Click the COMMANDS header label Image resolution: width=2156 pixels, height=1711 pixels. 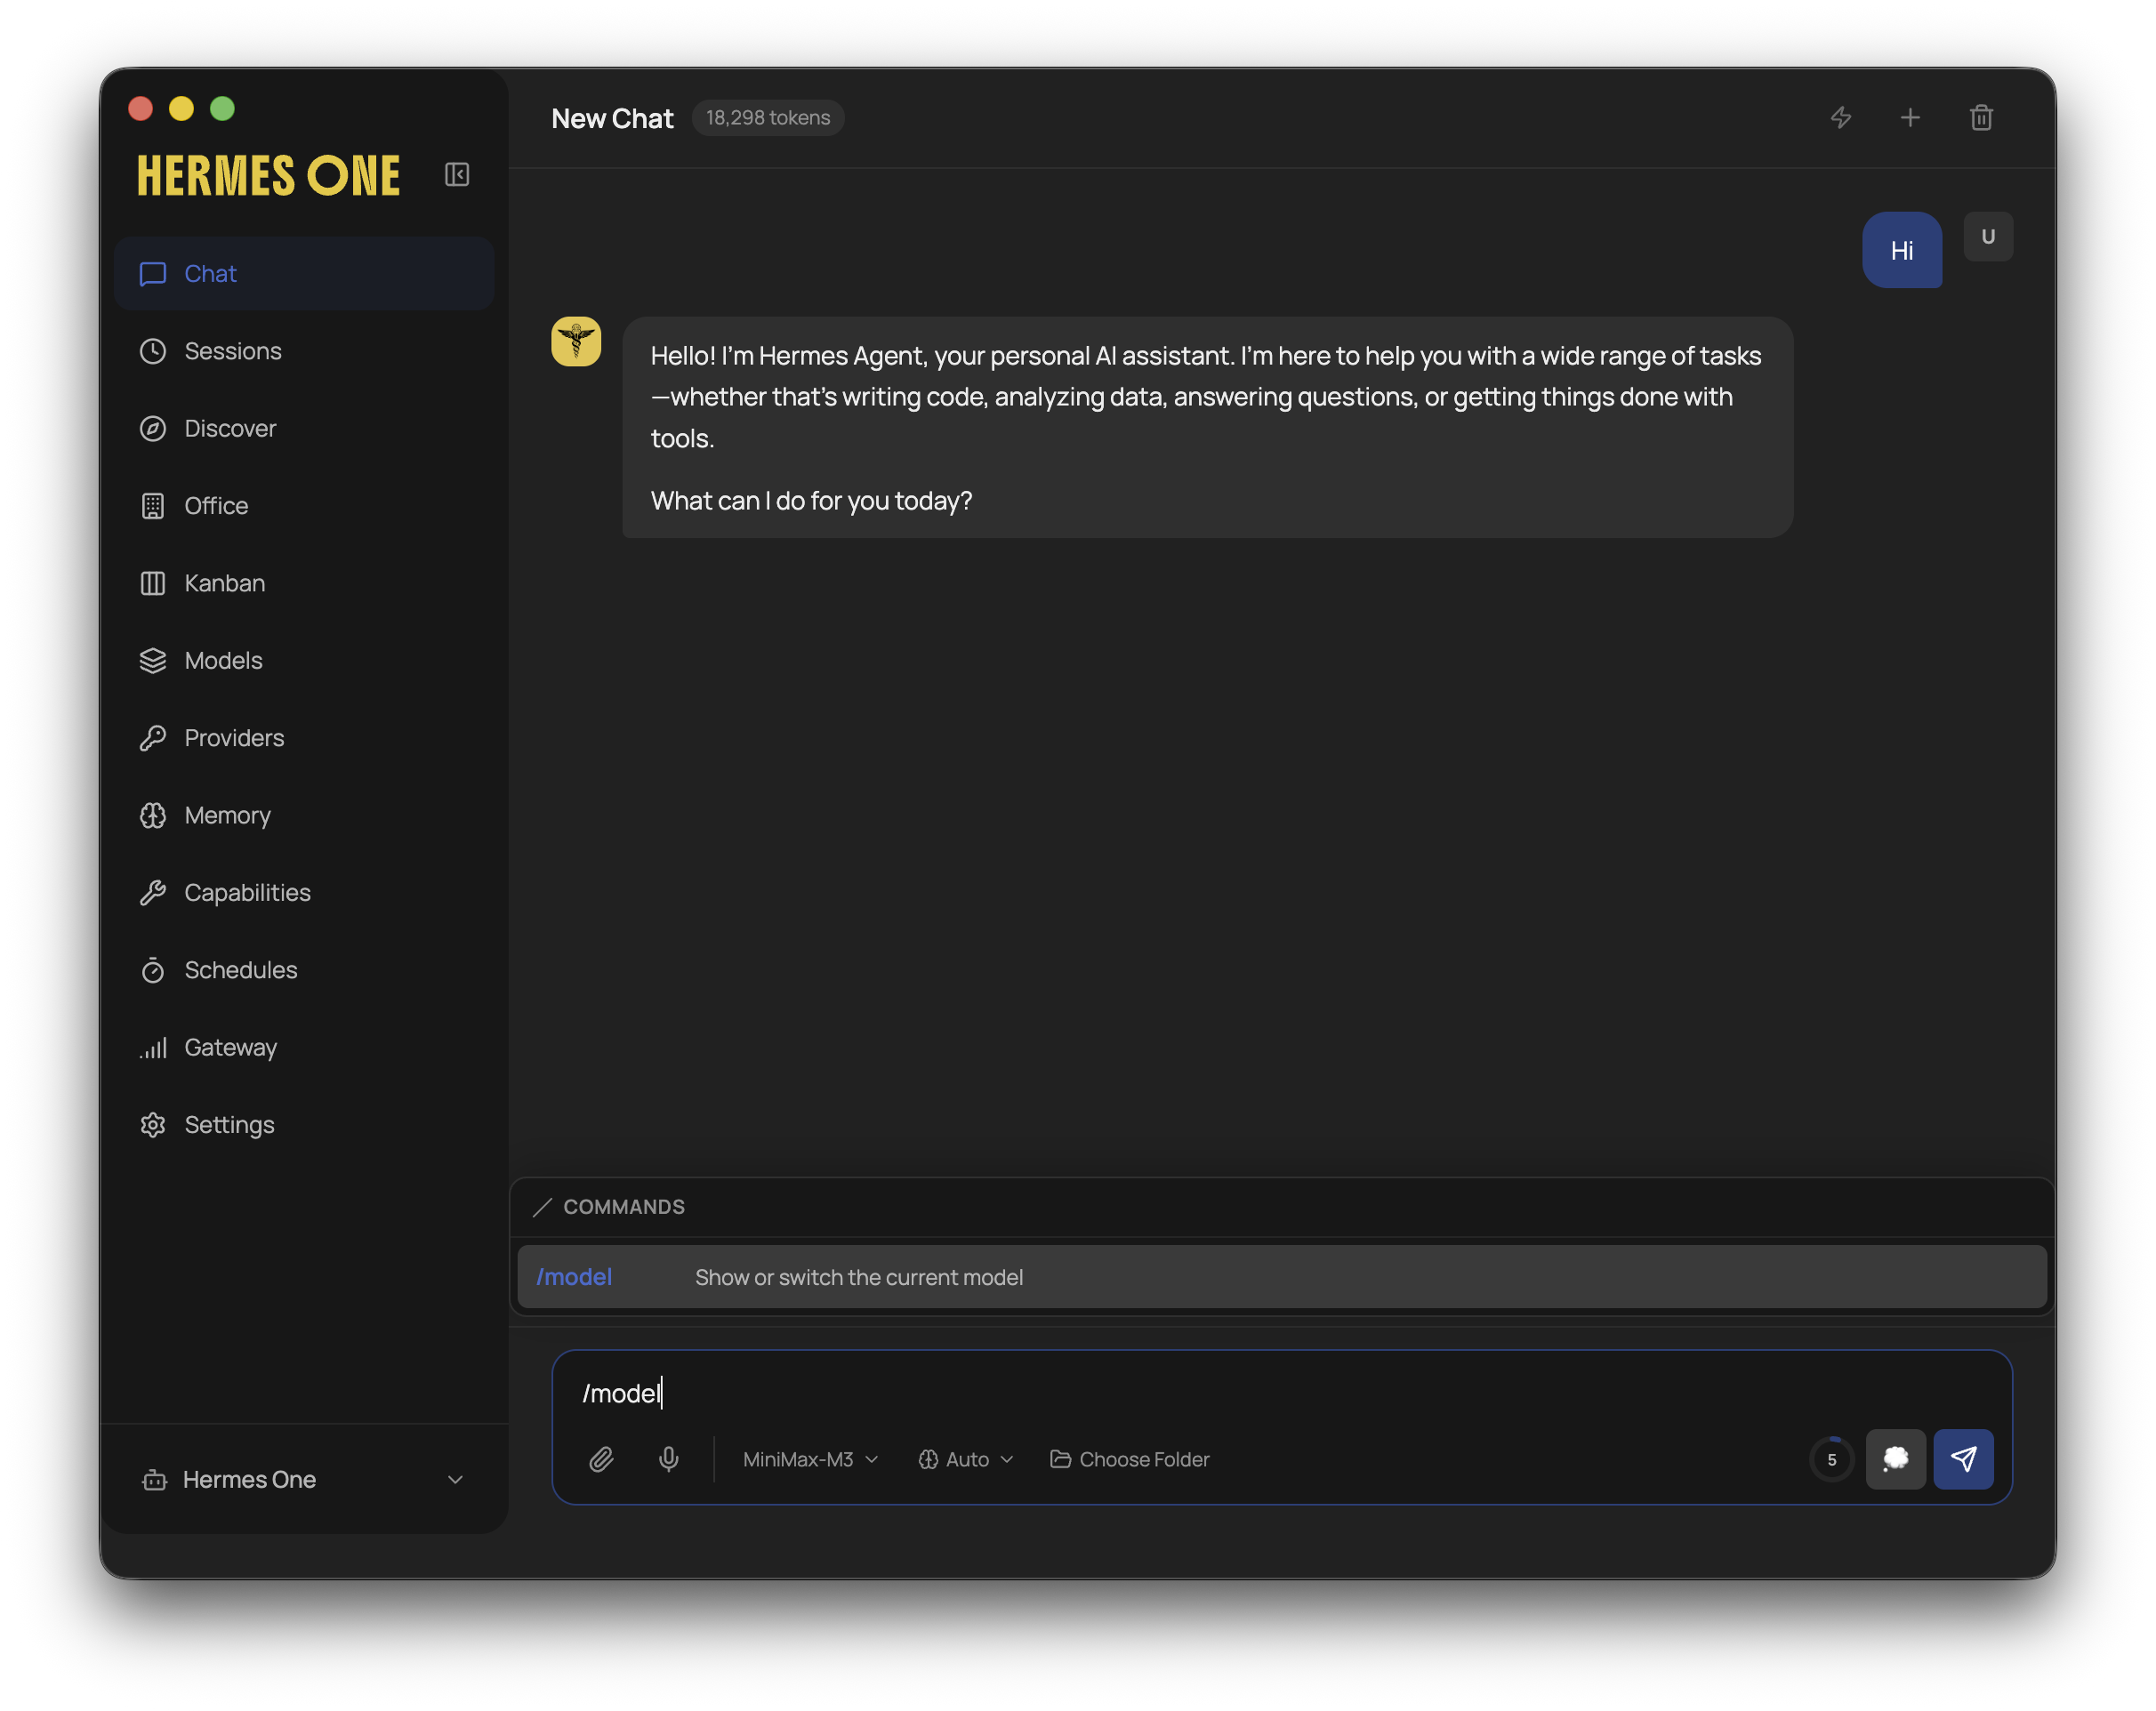pyautogui.click(x=624, y=1207)
